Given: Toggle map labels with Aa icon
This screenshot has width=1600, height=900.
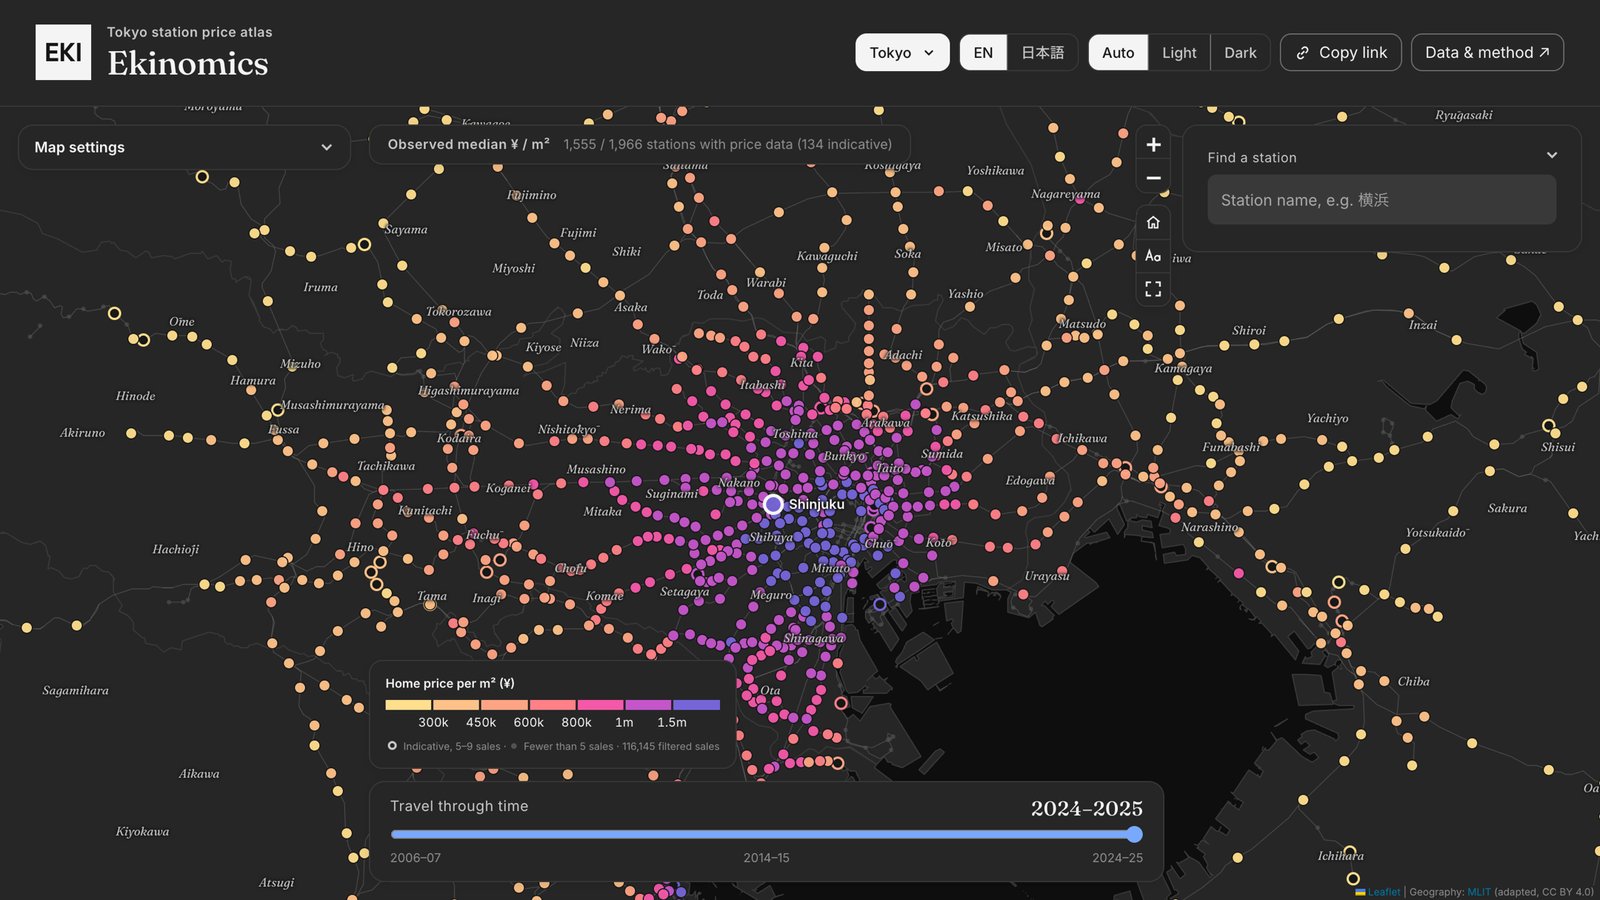Looking at the screenshot, I should coord(1153,256).
